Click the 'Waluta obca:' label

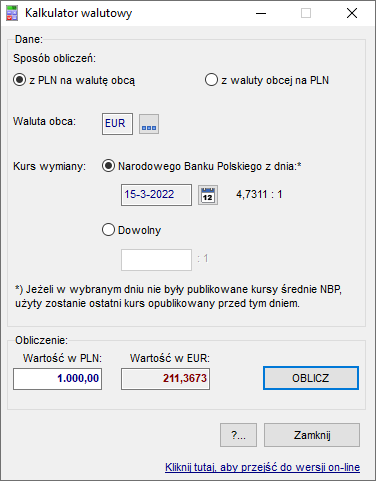[x=44, y=121]
